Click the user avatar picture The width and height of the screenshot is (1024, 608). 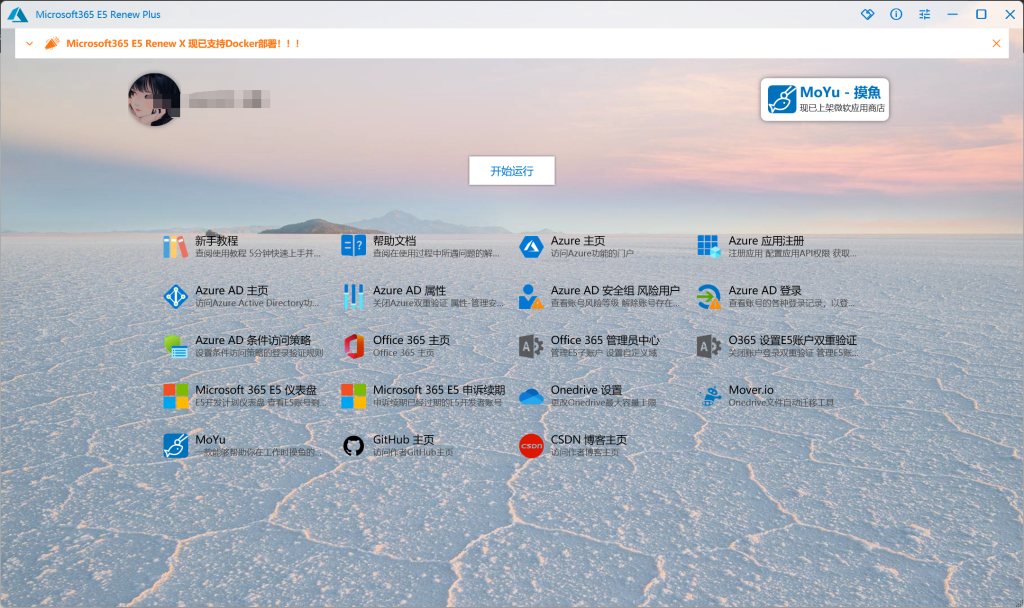tap(154, 99)
